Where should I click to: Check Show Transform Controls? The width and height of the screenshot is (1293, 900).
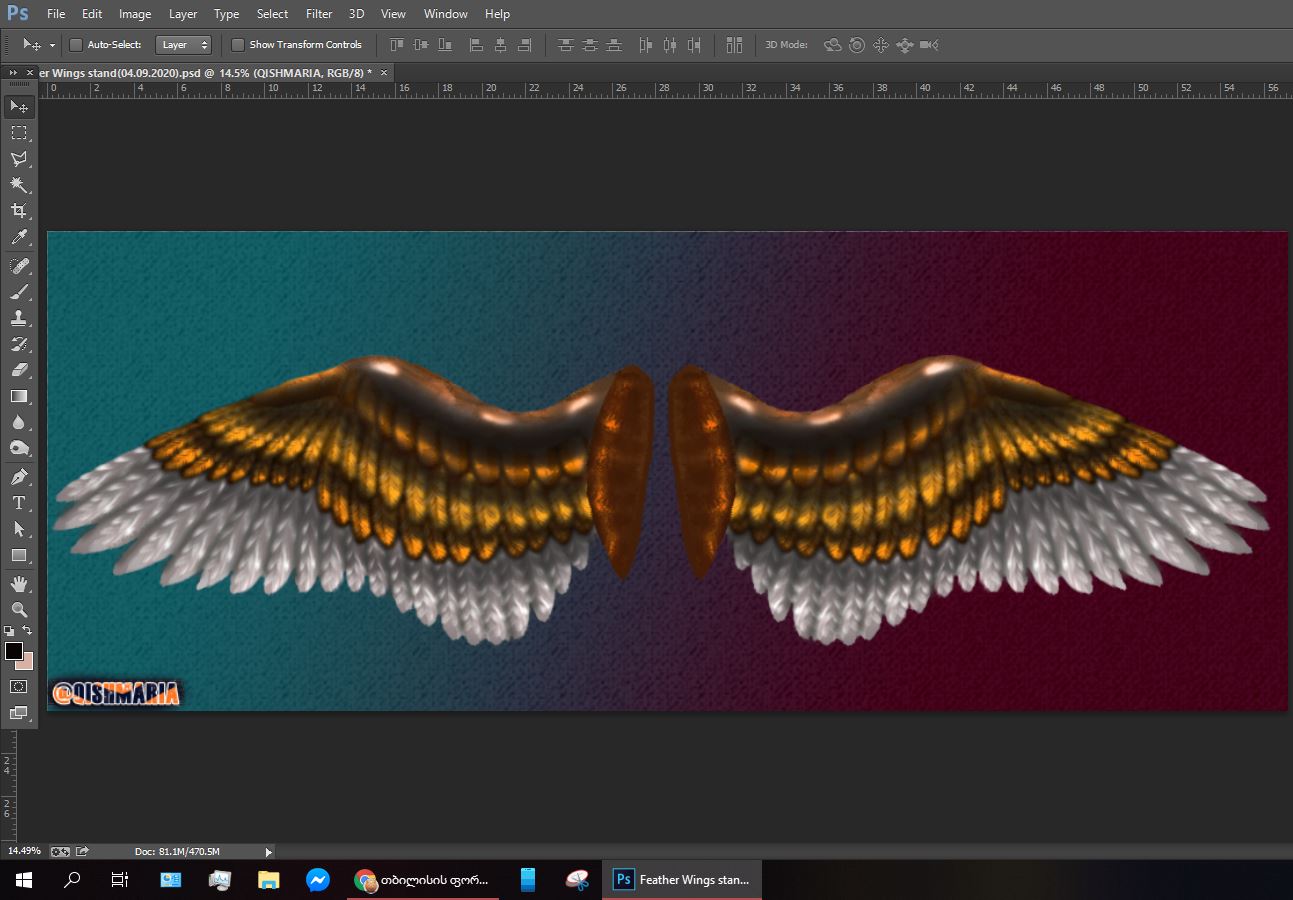[x=238, y=45]
